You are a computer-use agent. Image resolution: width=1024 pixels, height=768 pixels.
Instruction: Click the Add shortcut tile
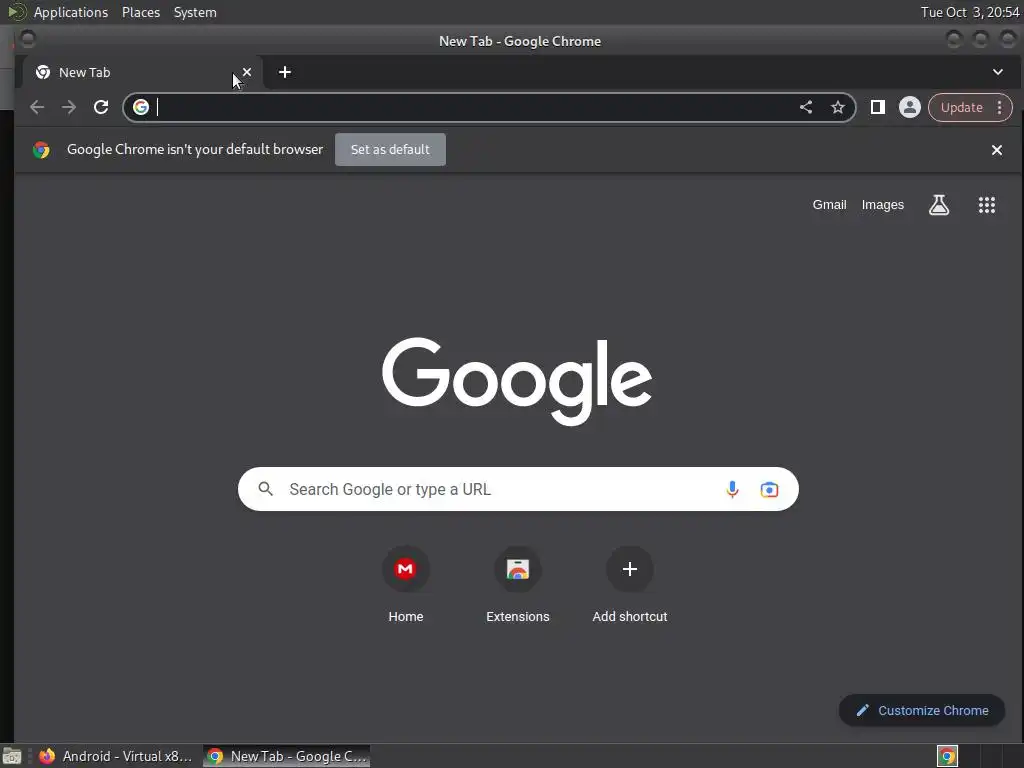630,584
